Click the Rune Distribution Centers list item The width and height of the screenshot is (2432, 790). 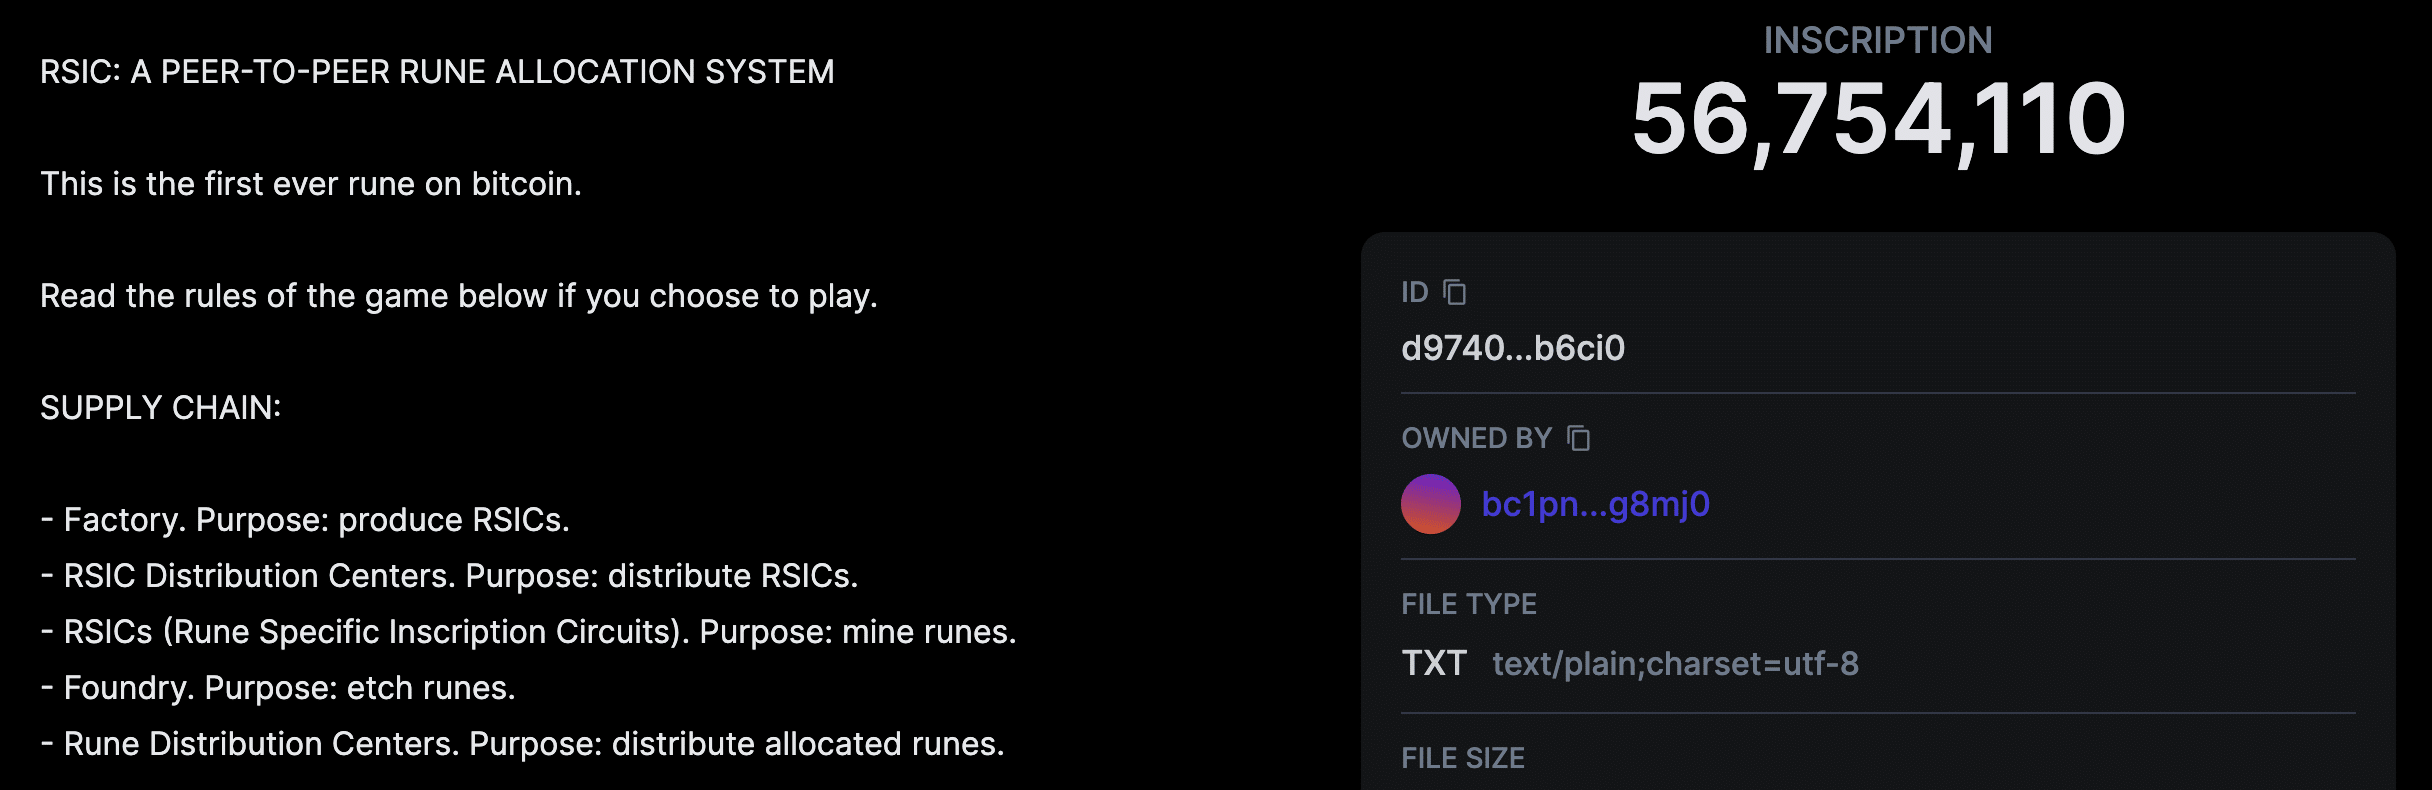pyautogui.click(x=522, y=744)
